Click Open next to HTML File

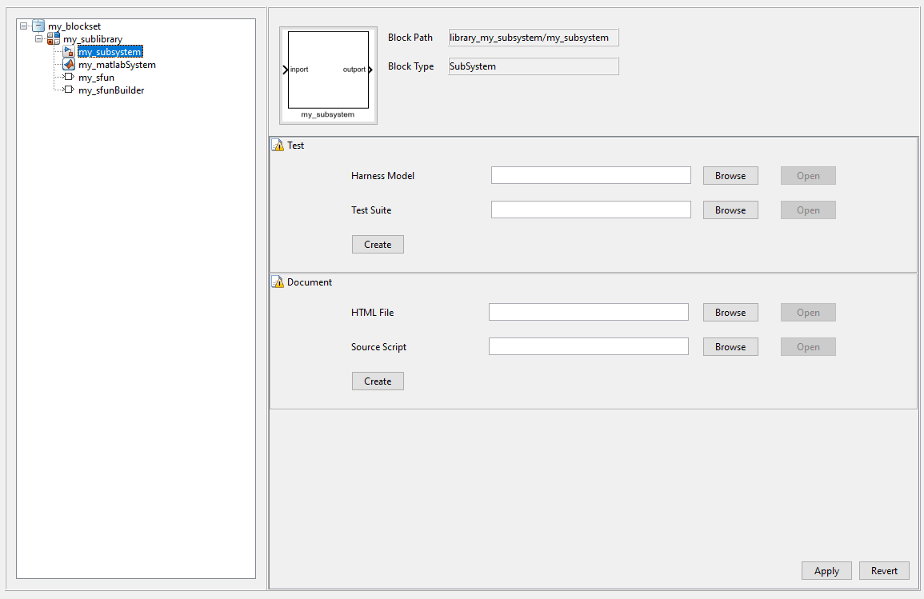(808, 312)
